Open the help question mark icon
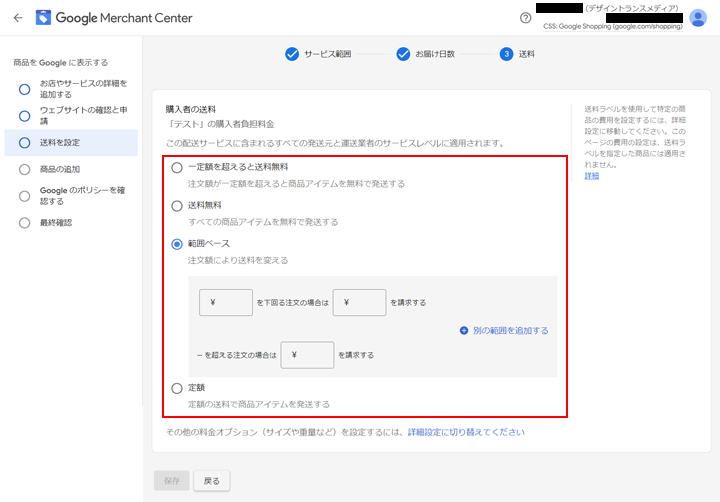This screenshot has height=502, width=720. click(x=526, y=18)
